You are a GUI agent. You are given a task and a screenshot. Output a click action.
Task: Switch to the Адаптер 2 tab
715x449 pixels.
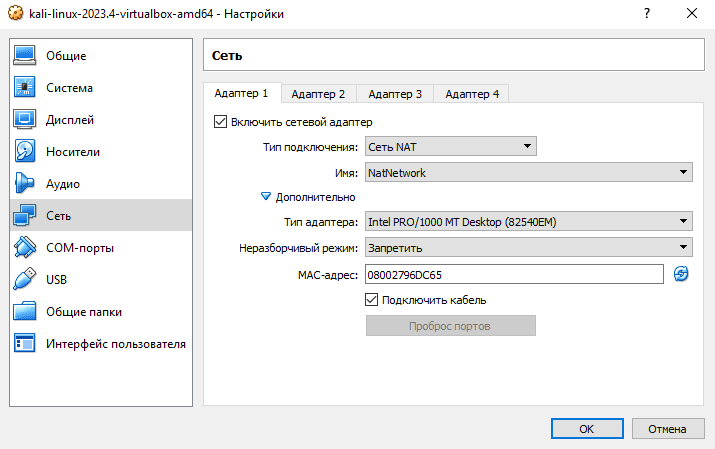[318, 94]
